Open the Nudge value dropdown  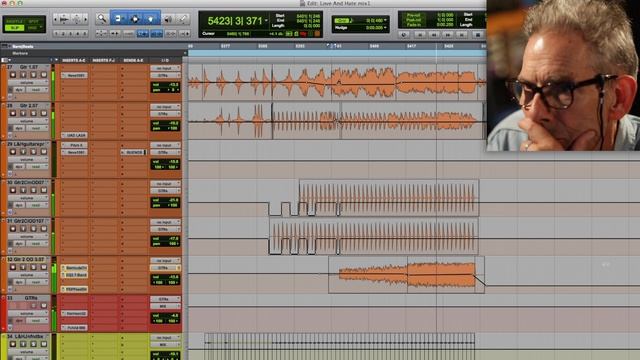tap(385, 28)
